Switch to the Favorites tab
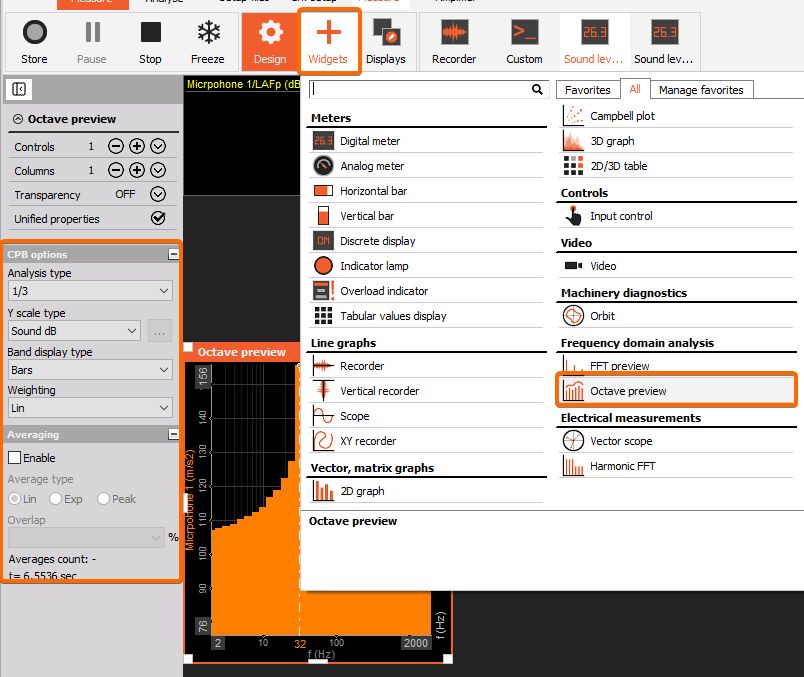Screen dimensions: 804x677 (588, 90)
